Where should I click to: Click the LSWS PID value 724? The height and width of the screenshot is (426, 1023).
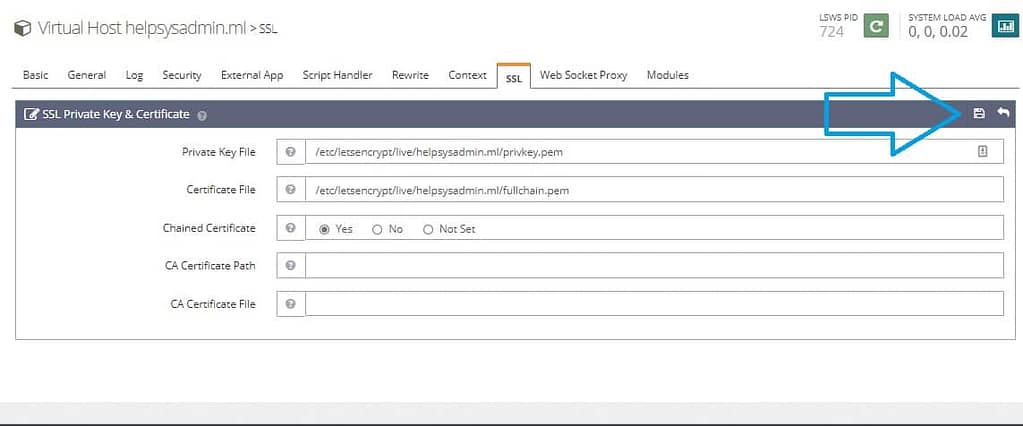click(x=831, y=31)
